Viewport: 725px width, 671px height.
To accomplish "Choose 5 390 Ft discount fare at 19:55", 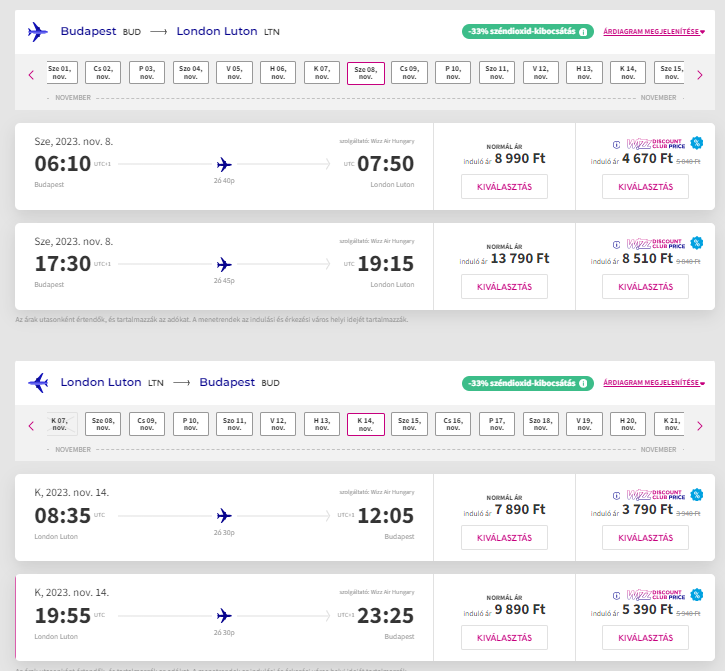I will (645, 637).
